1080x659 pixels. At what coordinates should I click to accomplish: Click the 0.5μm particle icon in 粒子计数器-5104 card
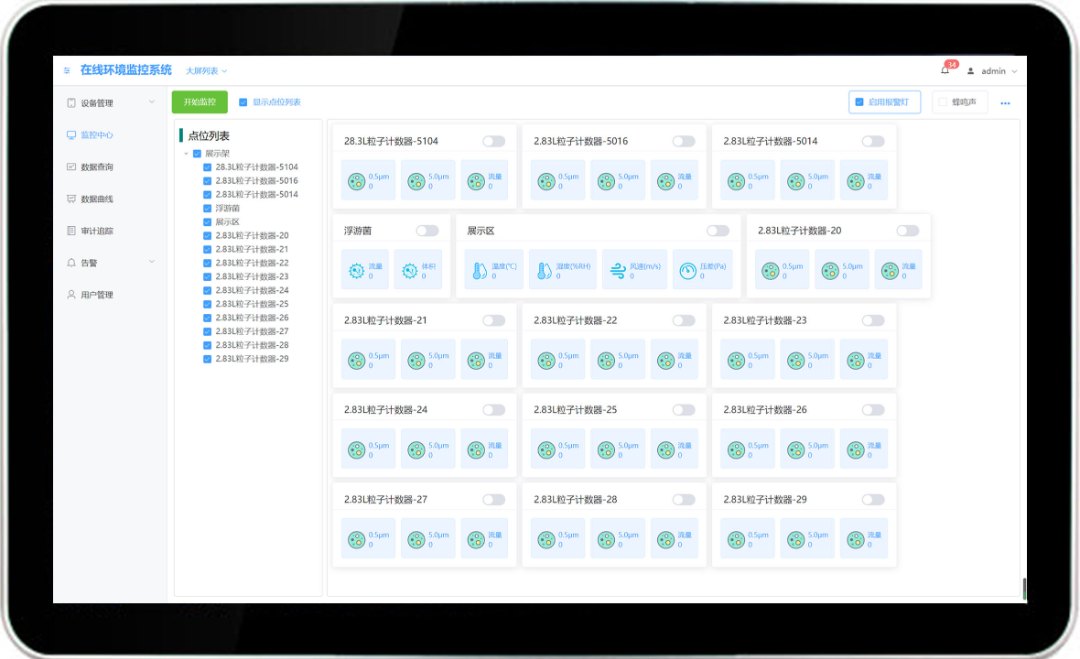click(356, 182)
